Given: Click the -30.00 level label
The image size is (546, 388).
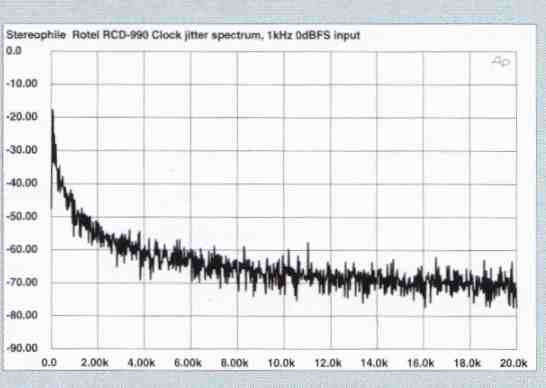Looking at the screenshot, I should click(x=22, y=150).
